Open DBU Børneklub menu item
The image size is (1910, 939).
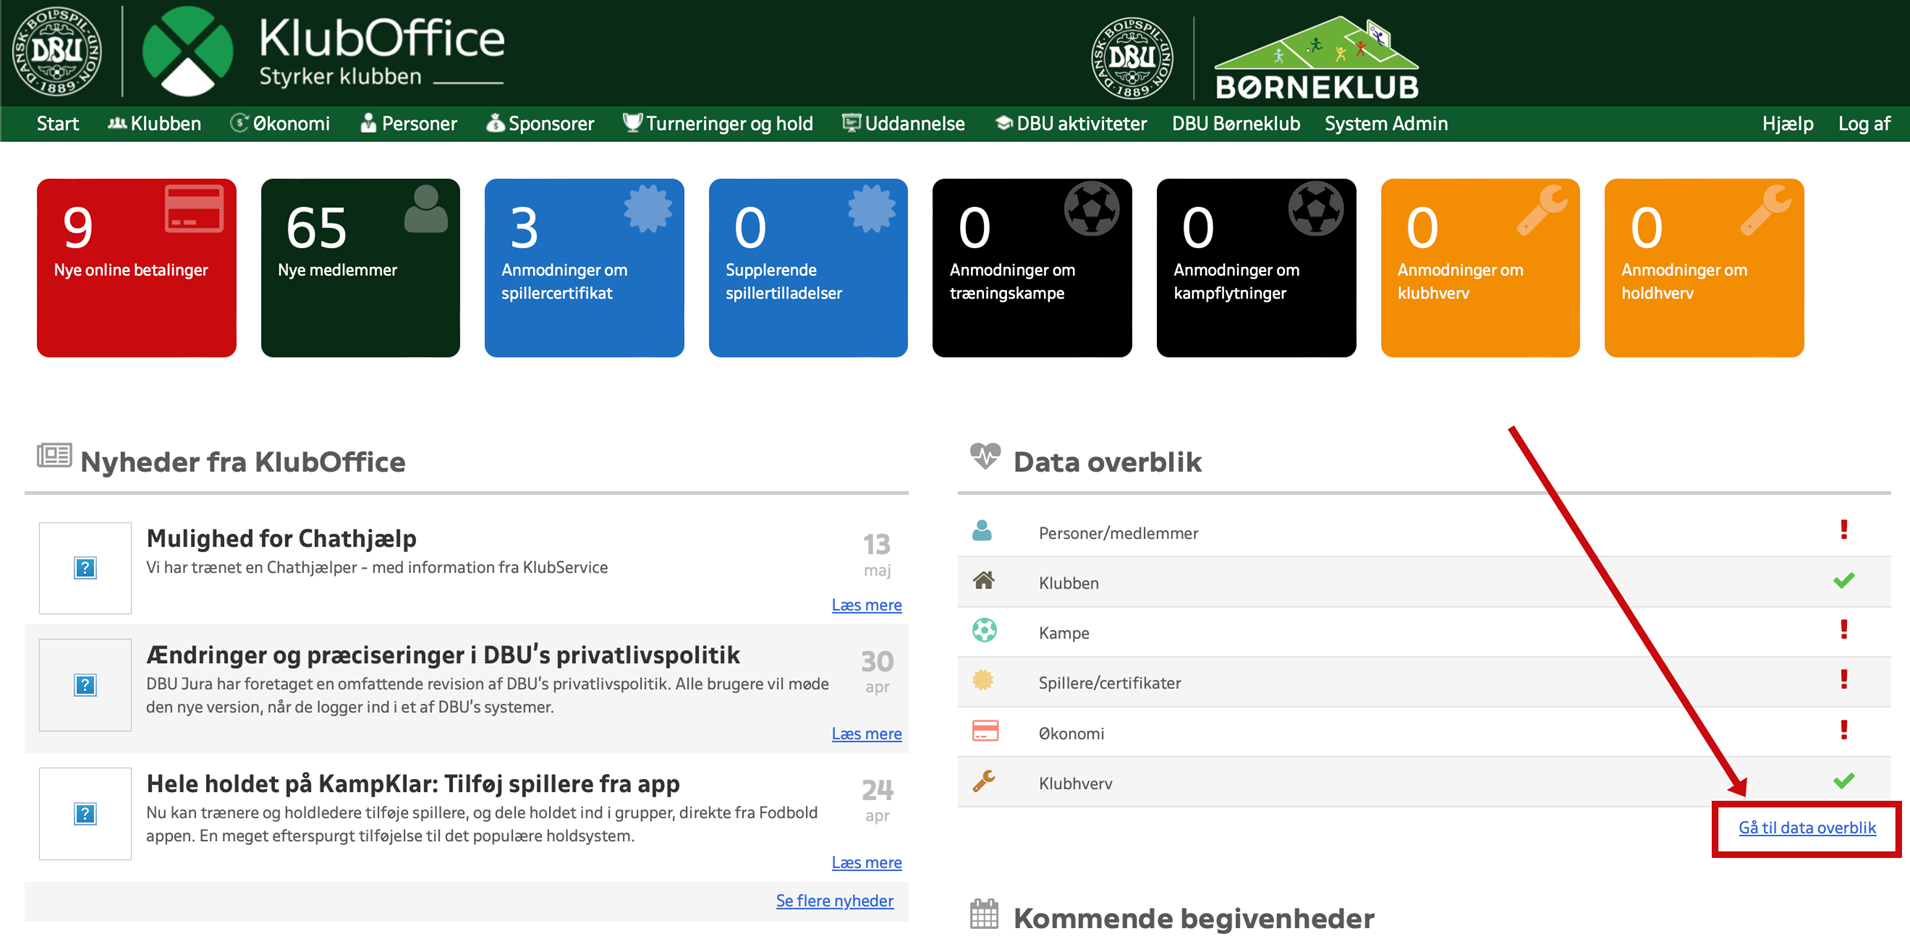tap(1236, 124)
